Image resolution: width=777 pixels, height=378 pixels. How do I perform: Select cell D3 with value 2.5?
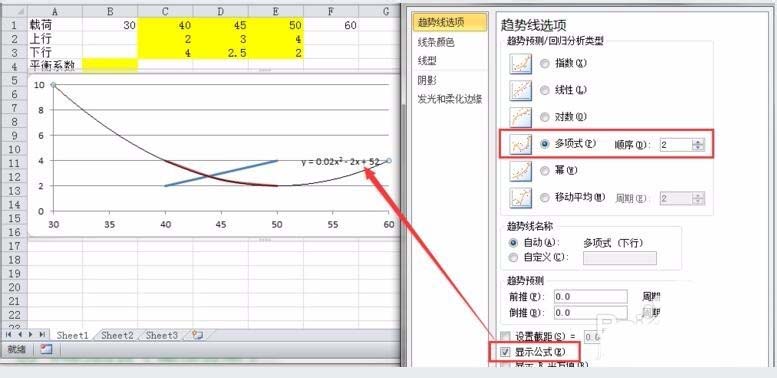coord(221,53)
